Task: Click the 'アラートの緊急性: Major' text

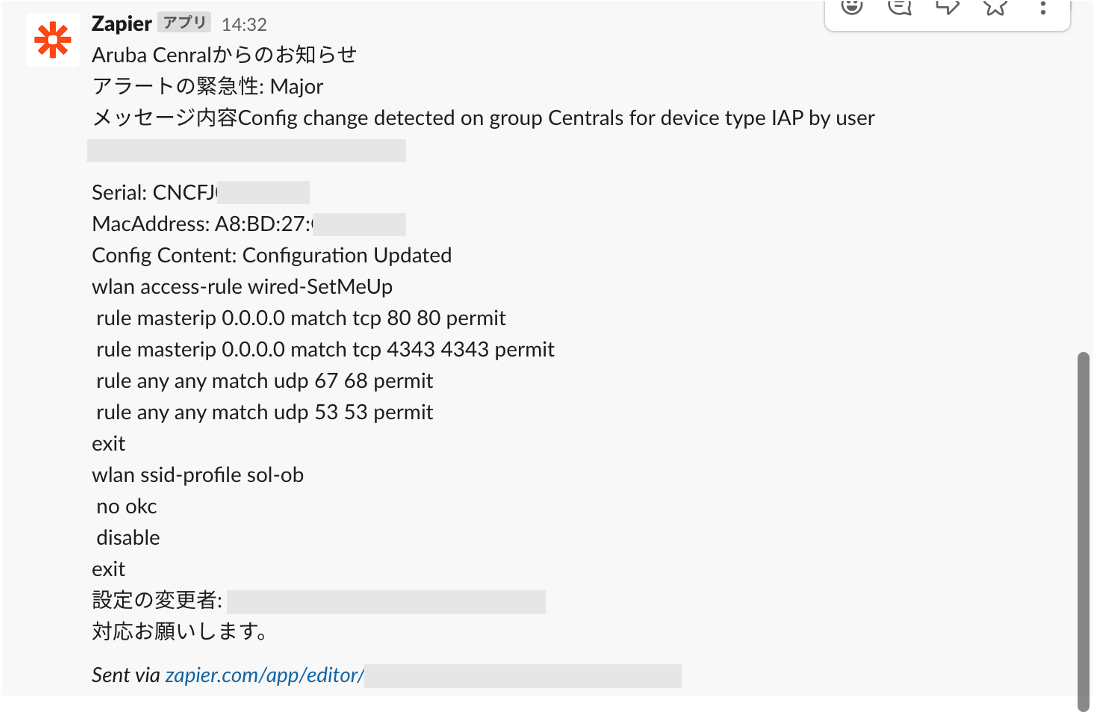Action: [x=208, y=86]
